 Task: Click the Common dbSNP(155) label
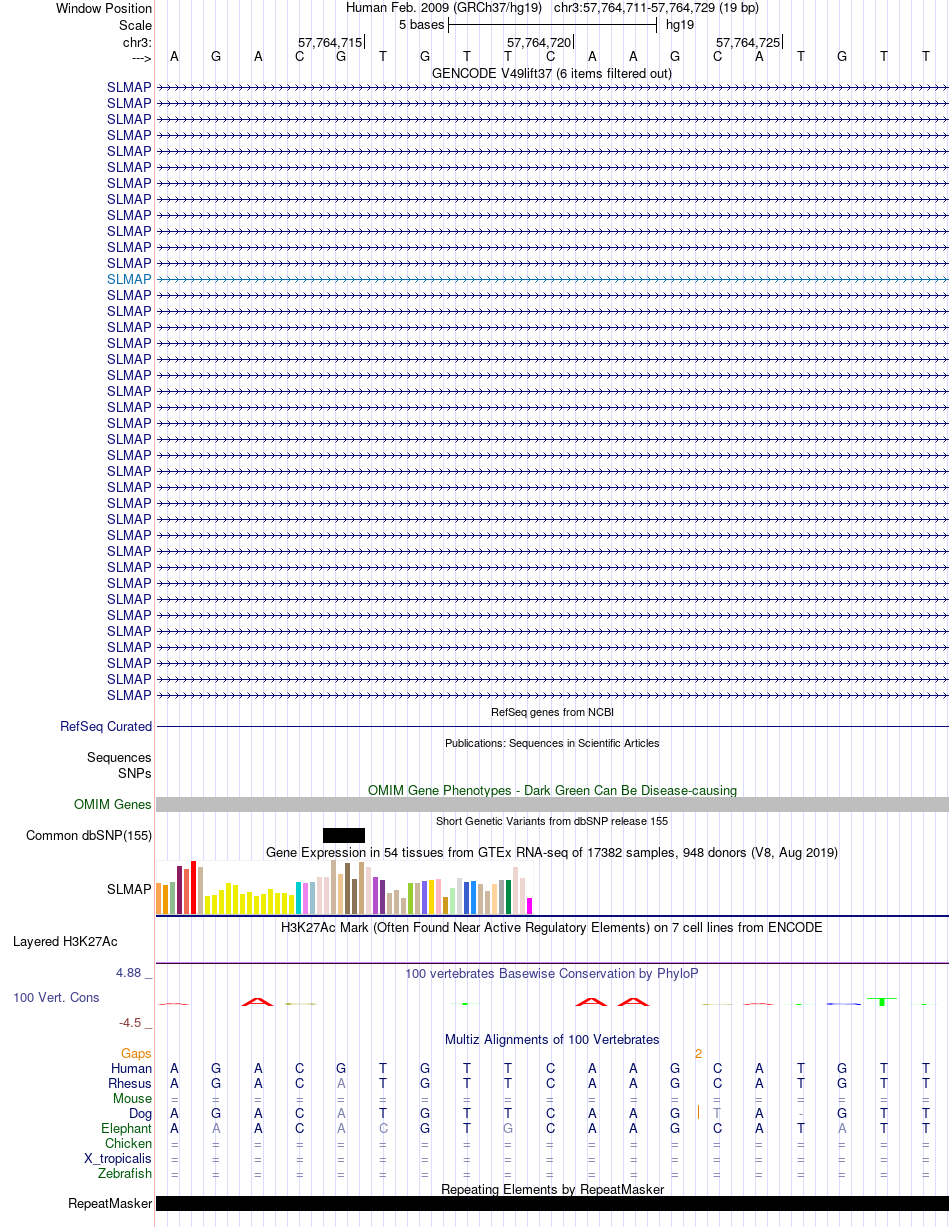[89, 836]
